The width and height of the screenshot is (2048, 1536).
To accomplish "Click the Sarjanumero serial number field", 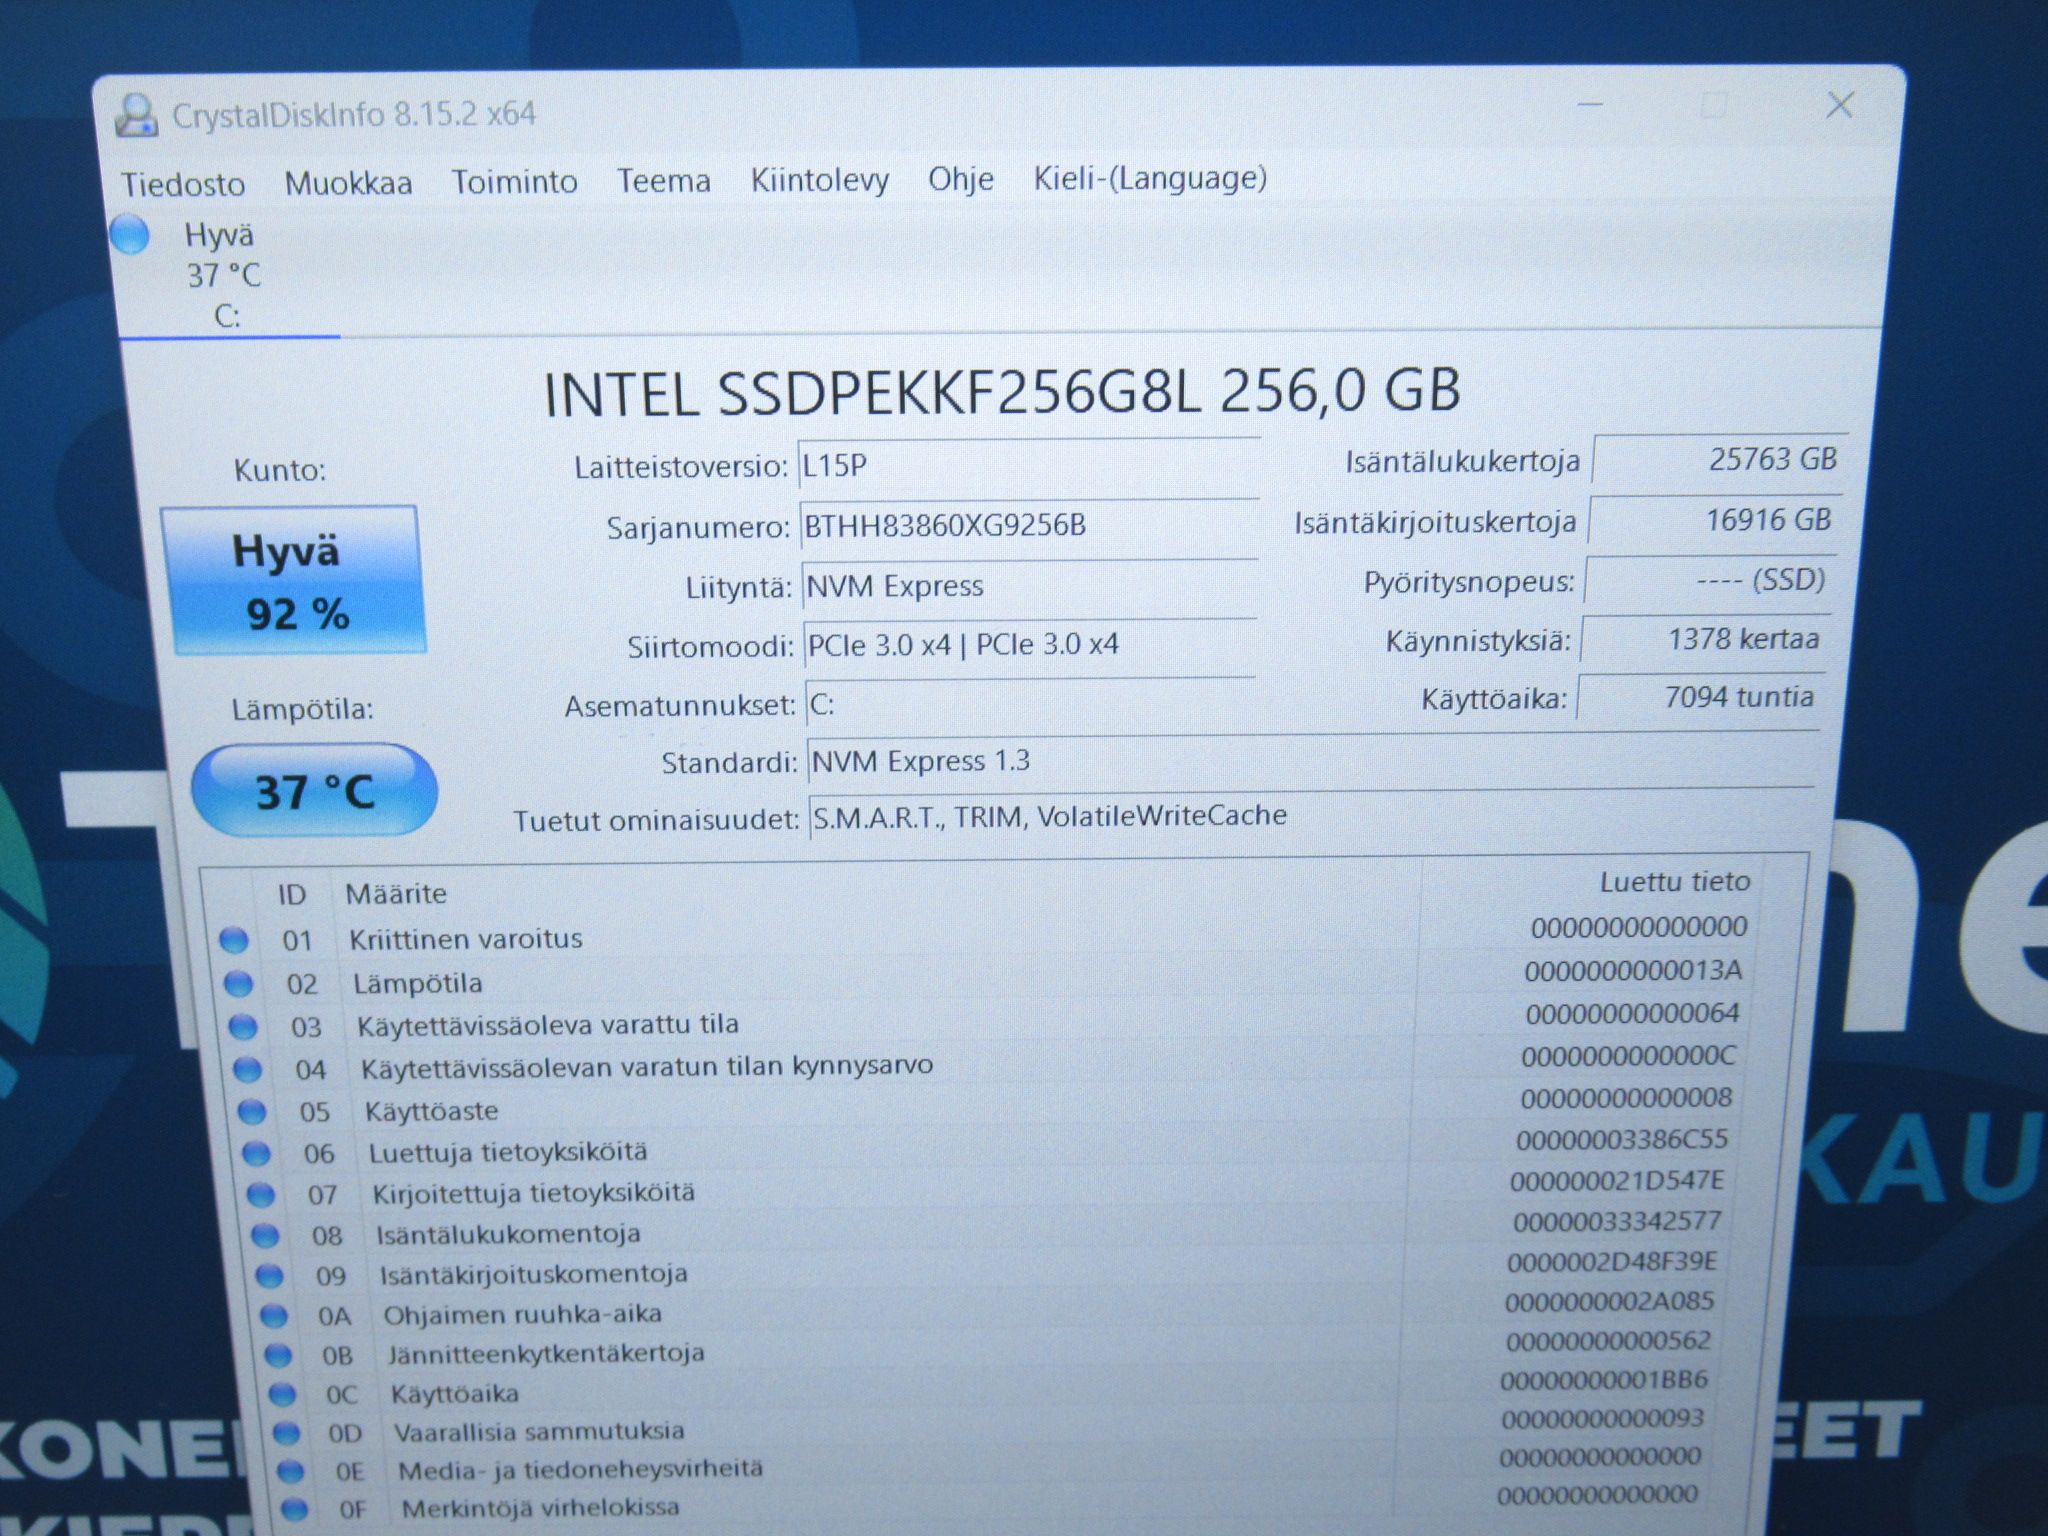I will pos(1028,526).
